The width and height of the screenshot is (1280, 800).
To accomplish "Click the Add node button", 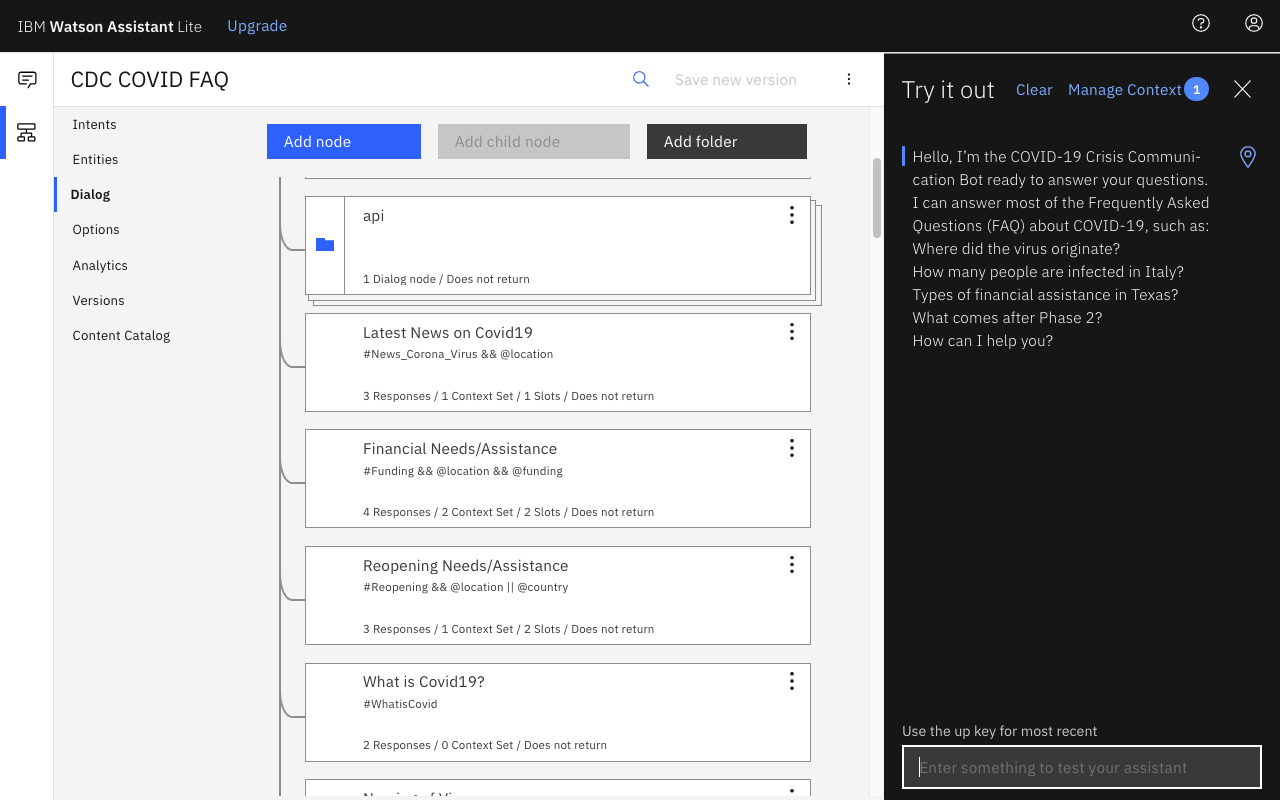I will tap(344, 141).
